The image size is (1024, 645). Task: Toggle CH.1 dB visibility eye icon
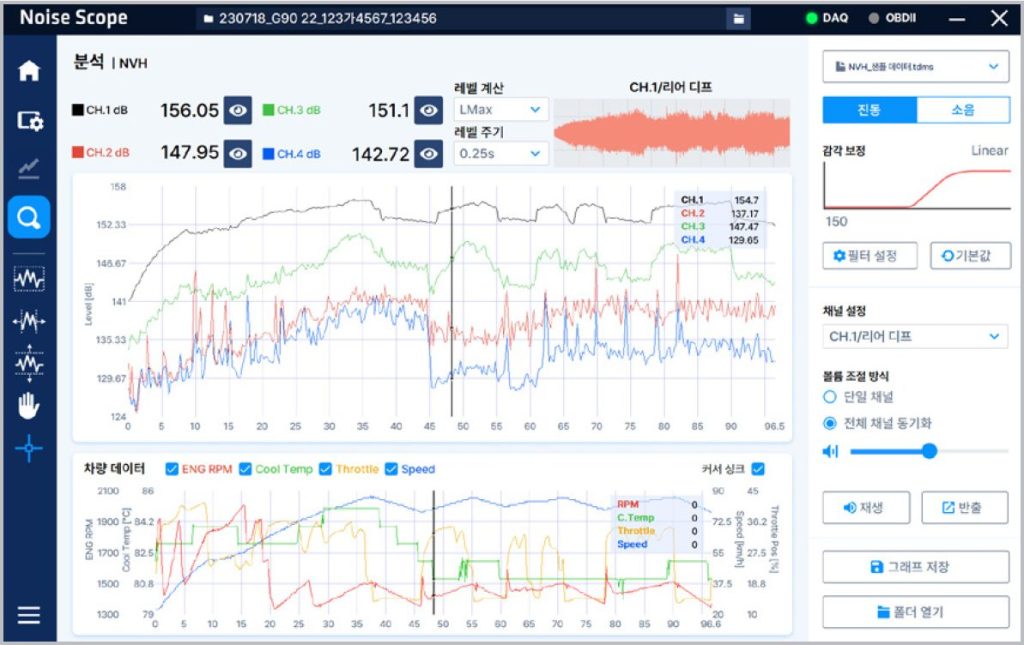coord(237,111)
